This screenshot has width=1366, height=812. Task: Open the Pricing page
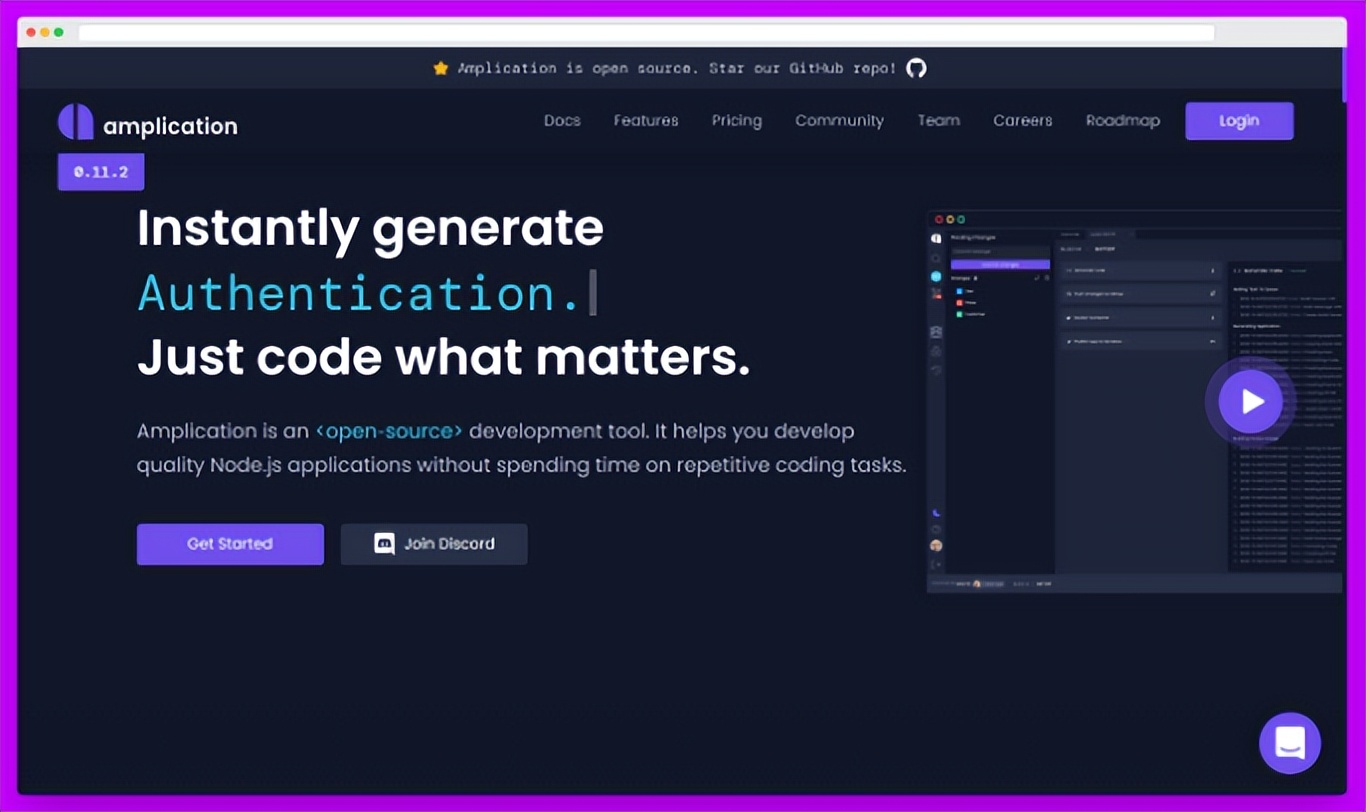click(x=737, y=121)
